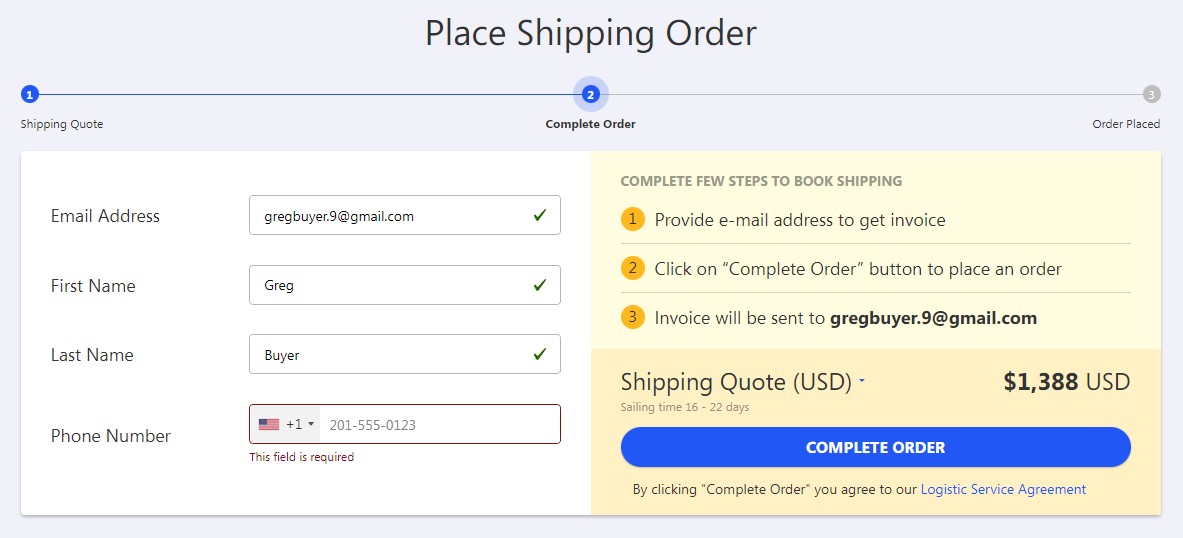Screen dimensions: 1183x538
Task: Click step 1 circle in progress bar
Action: tap(29, 94)
